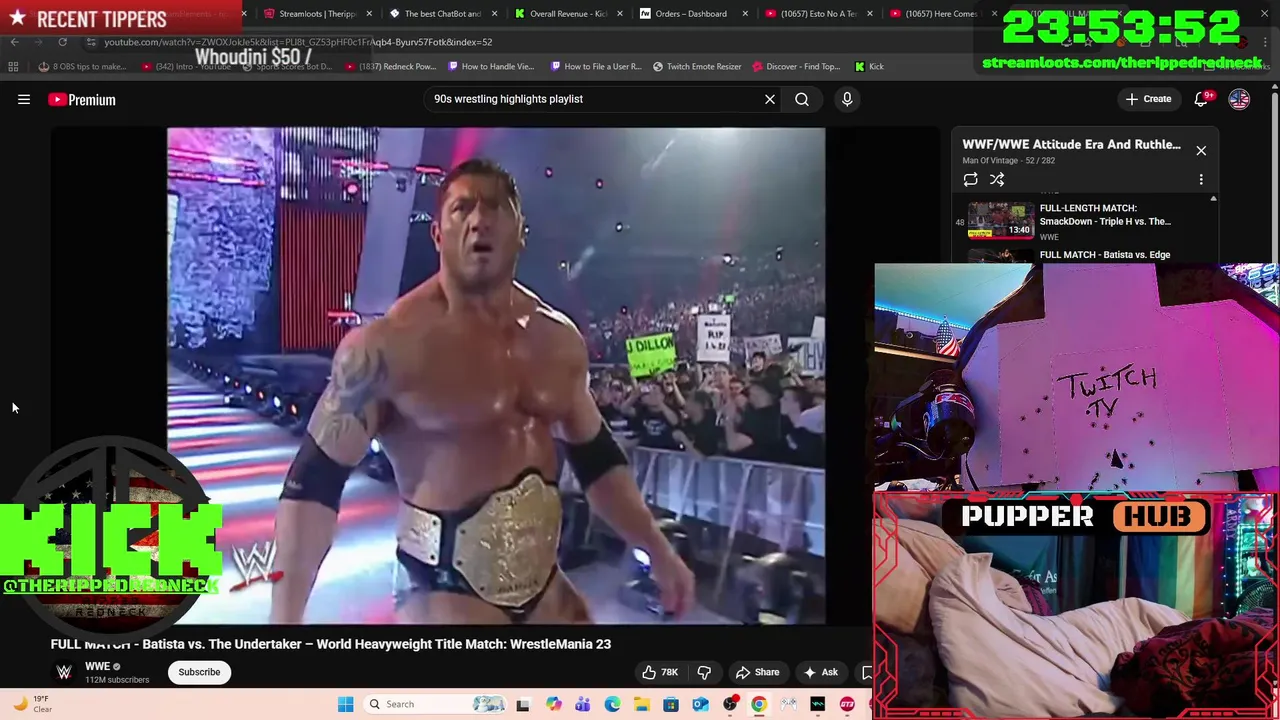Start voice search with the microphone
The height and width of the screenshot is (720, 1280).
[847, 99]
